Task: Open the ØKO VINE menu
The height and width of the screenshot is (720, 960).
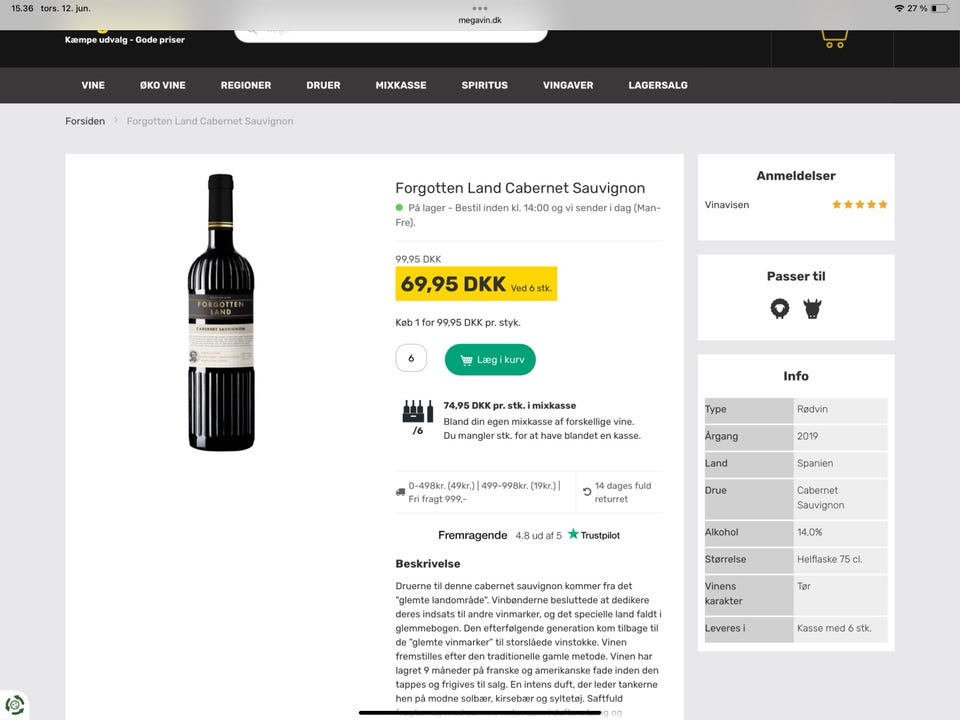Action: 163,85
